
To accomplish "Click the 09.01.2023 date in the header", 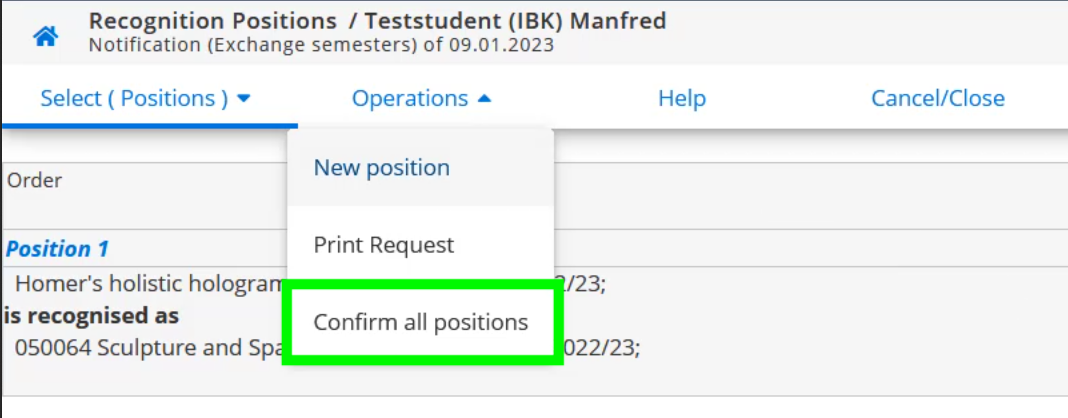I will point(501,46).
